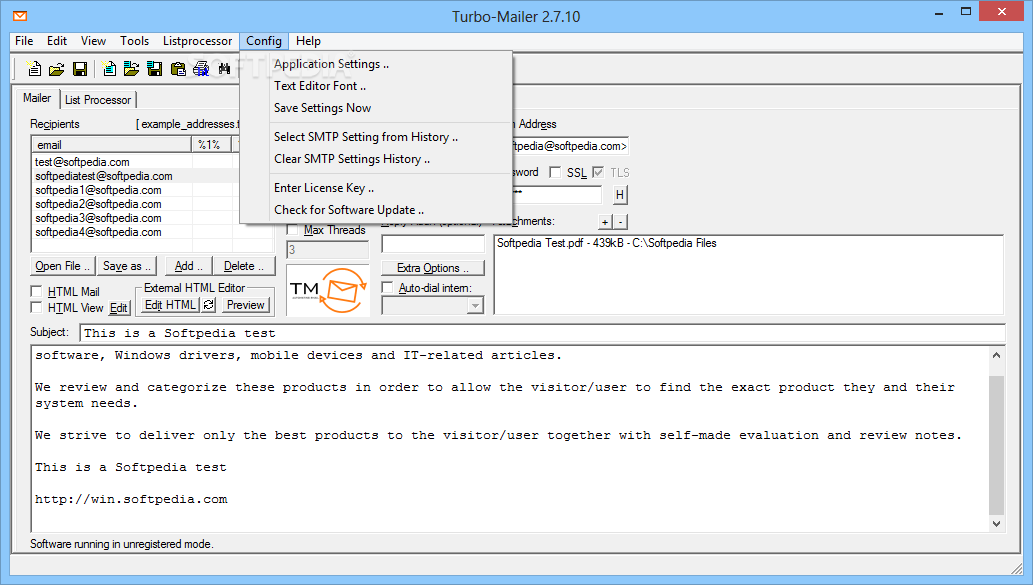
Task: Choose Enter License Key entry
Action: pyautogui.click(x=376, y=188)
